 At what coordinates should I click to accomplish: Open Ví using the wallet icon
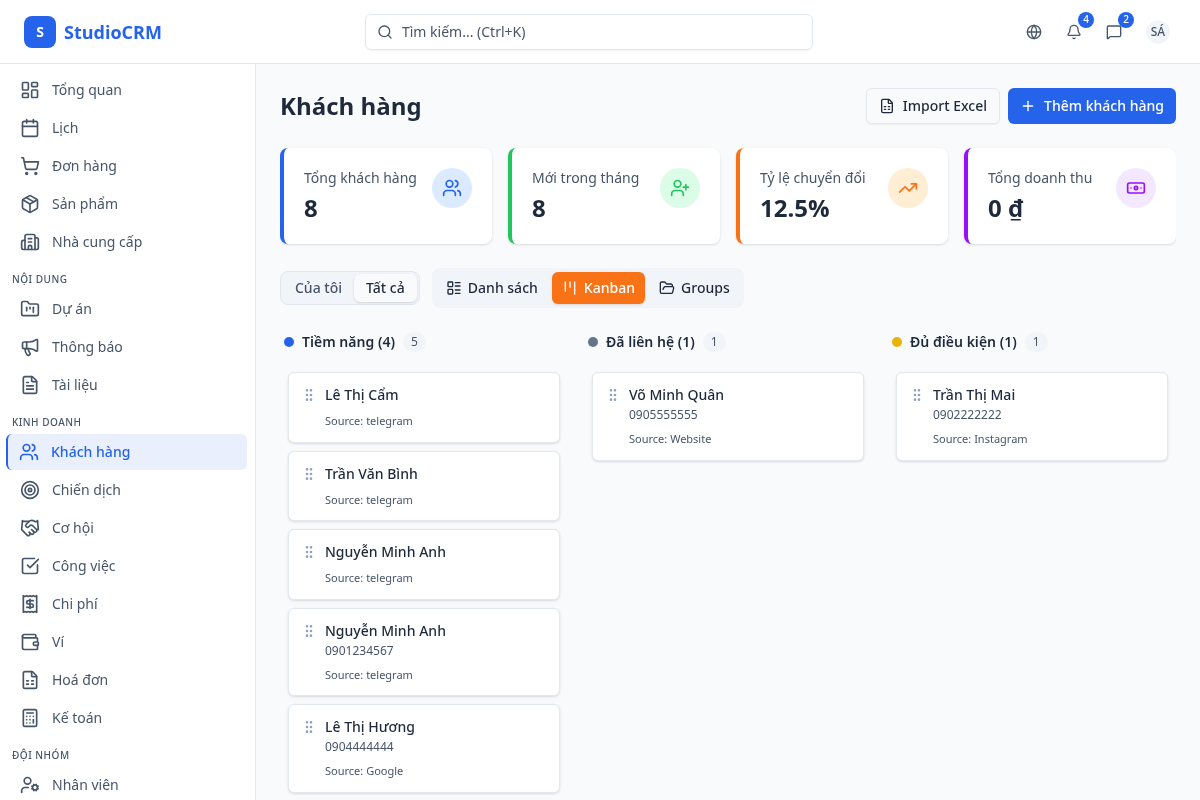(29, 641)
